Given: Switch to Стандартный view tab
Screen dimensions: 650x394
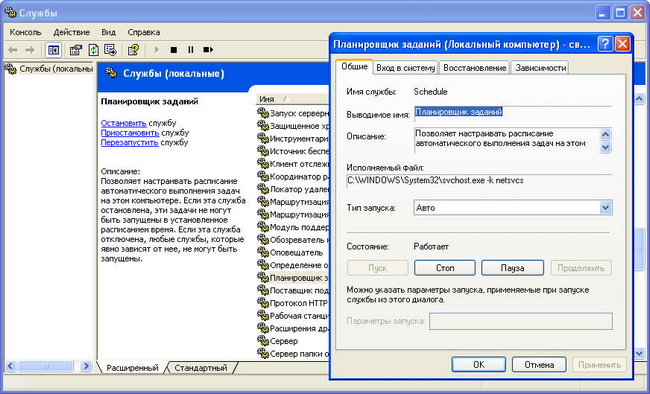Looking at the screenshot, I should [x=201, y=367].
